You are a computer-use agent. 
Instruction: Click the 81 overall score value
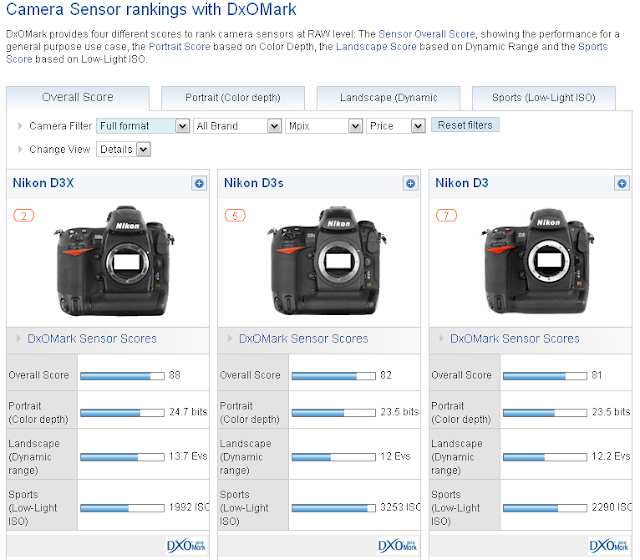[597, 375]
